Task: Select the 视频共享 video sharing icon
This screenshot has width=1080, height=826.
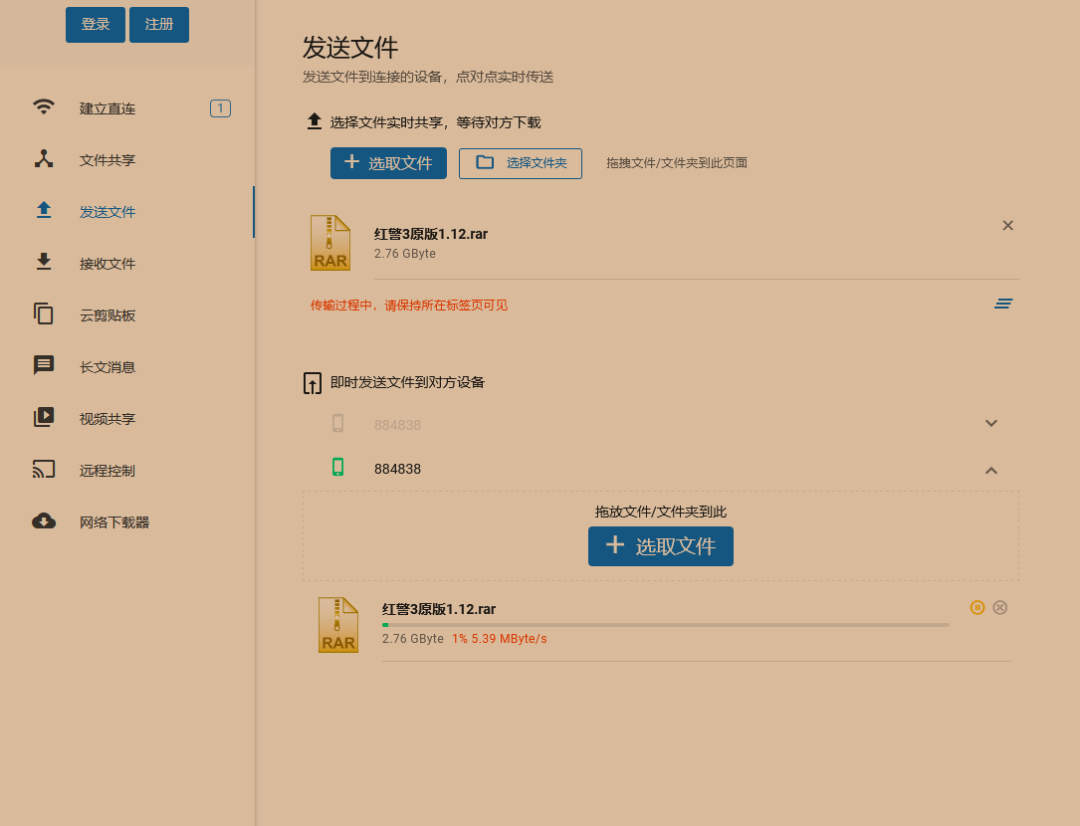Action: [x=44, y=418]
